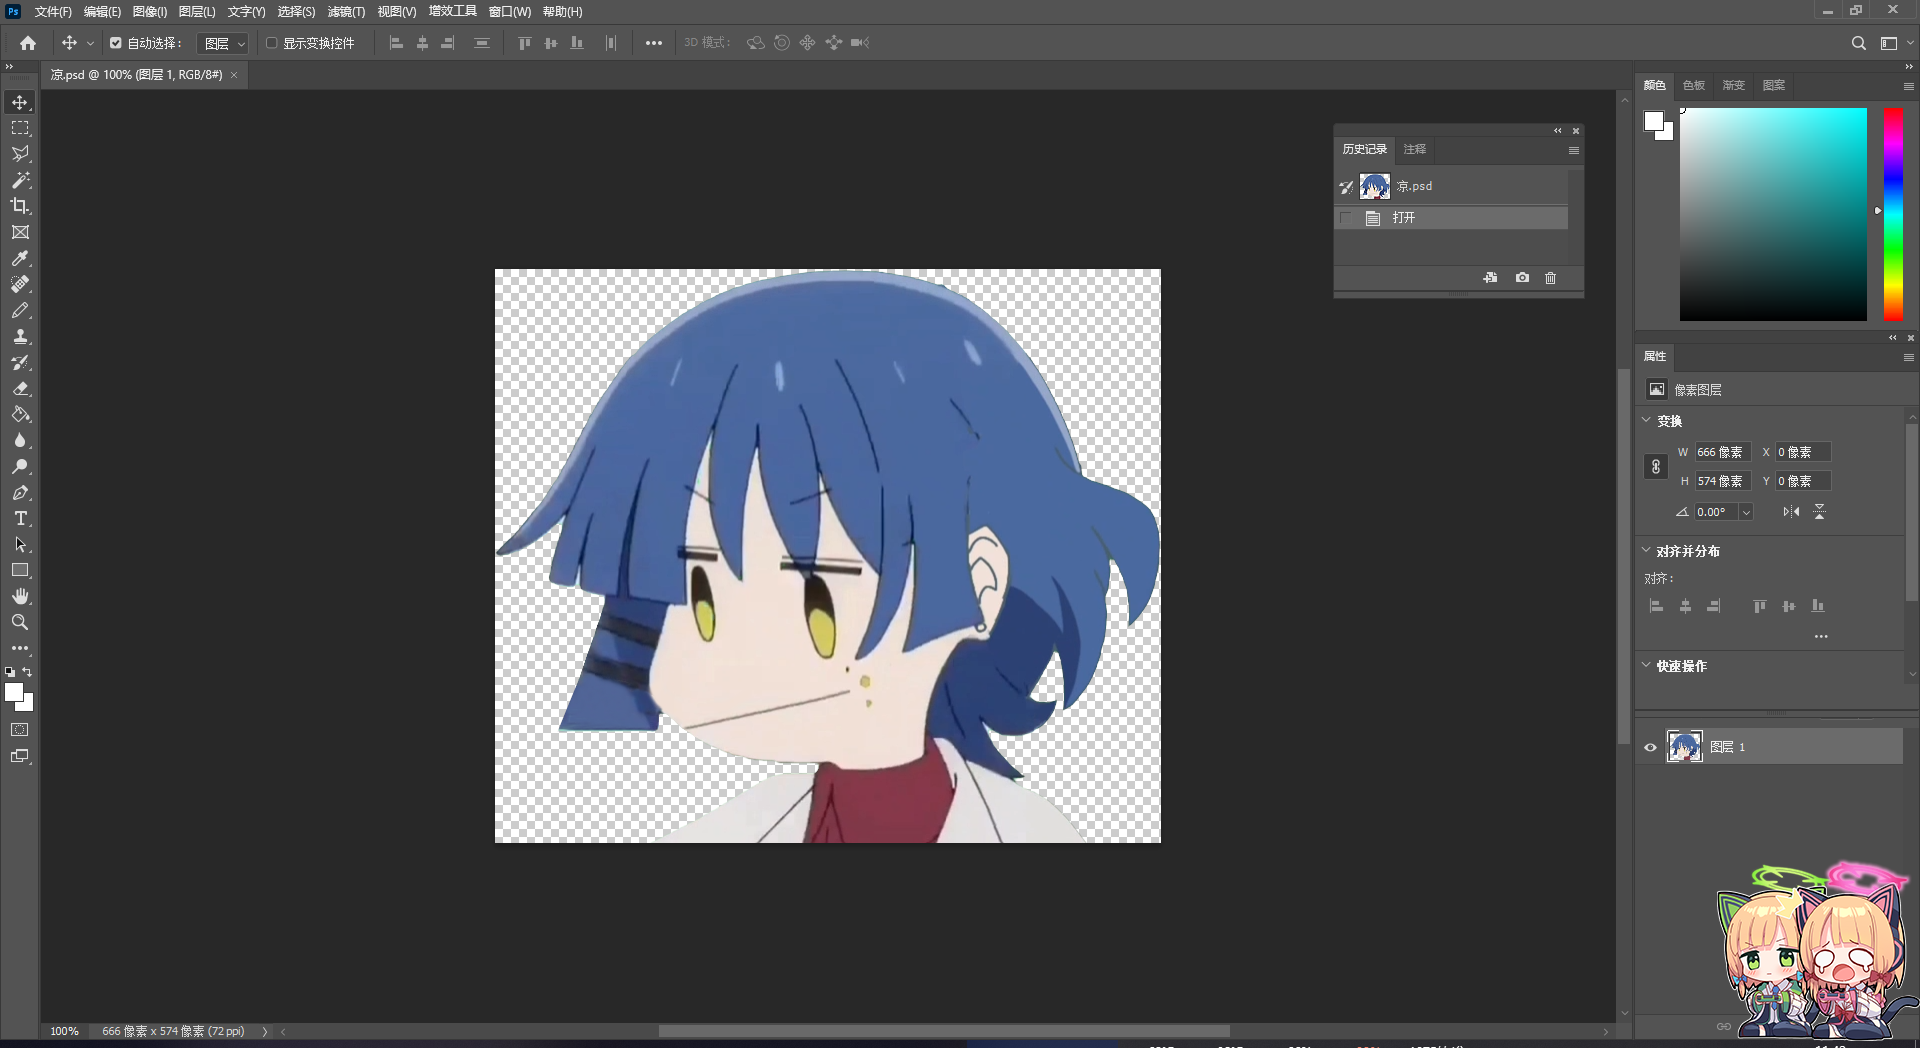Open the search icon in the options bar
This screenshot has width=1920, height=1048.
point(1858,43)
